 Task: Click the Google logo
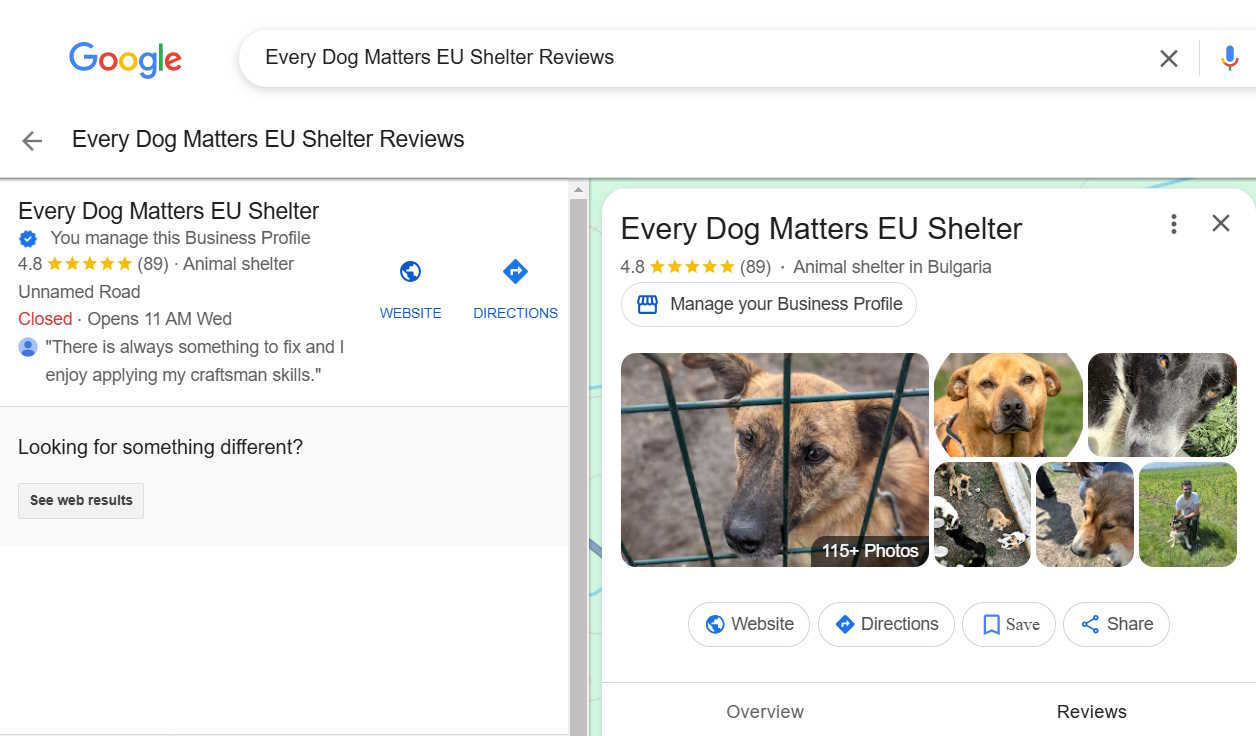click(x=125, y=59)
